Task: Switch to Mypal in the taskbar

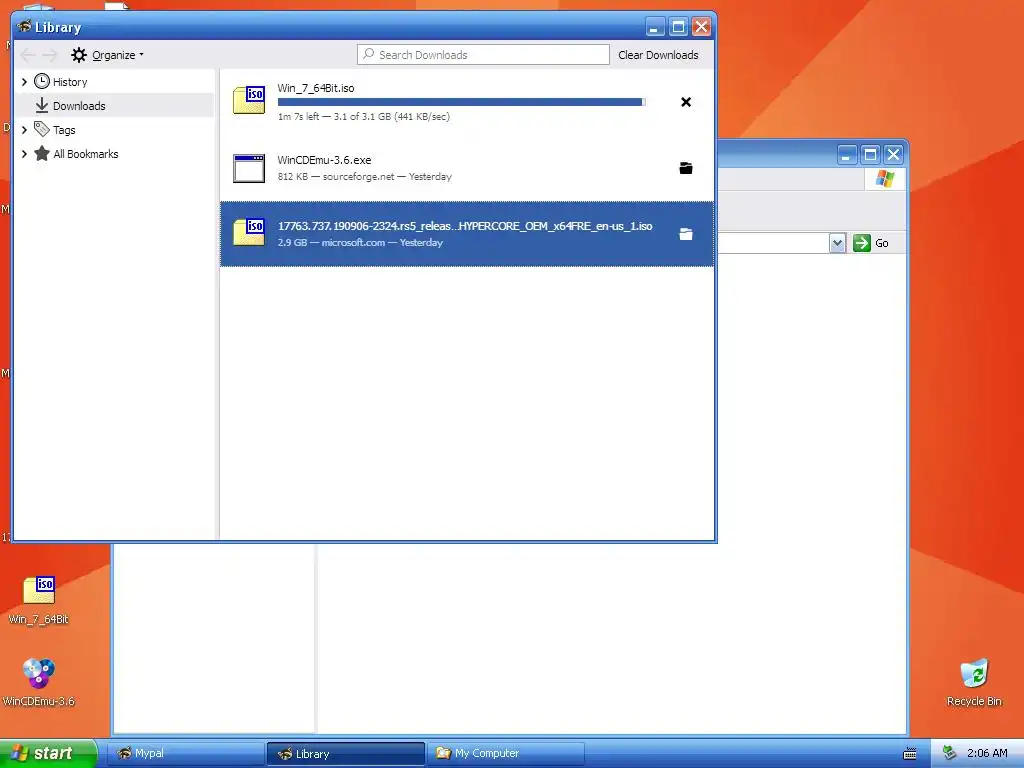Action: (x=185, y=754)
